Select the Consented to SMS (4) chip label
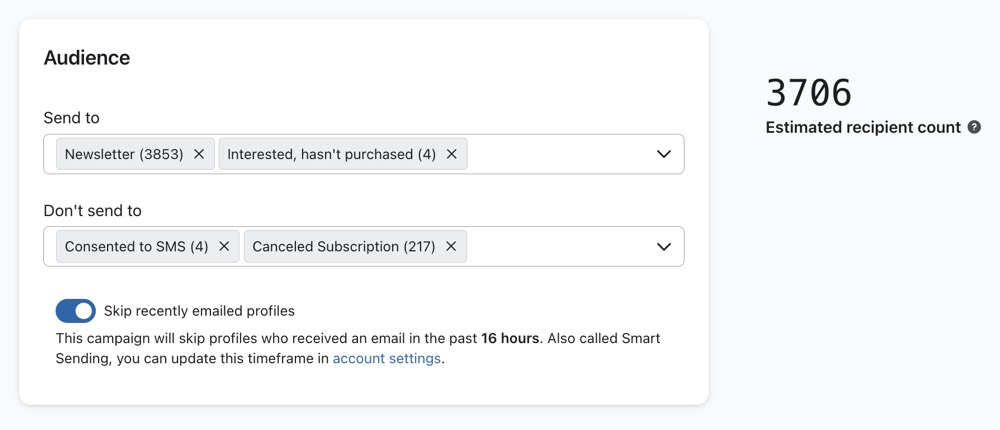 [136, 246]
